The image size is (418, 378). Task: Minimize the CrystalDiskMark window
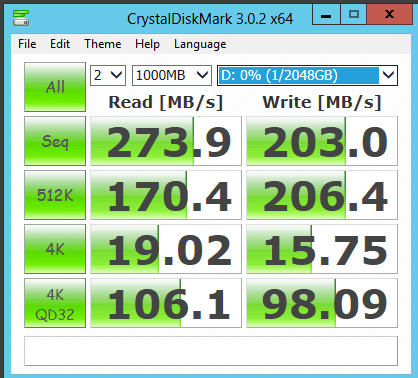[326, 14]
